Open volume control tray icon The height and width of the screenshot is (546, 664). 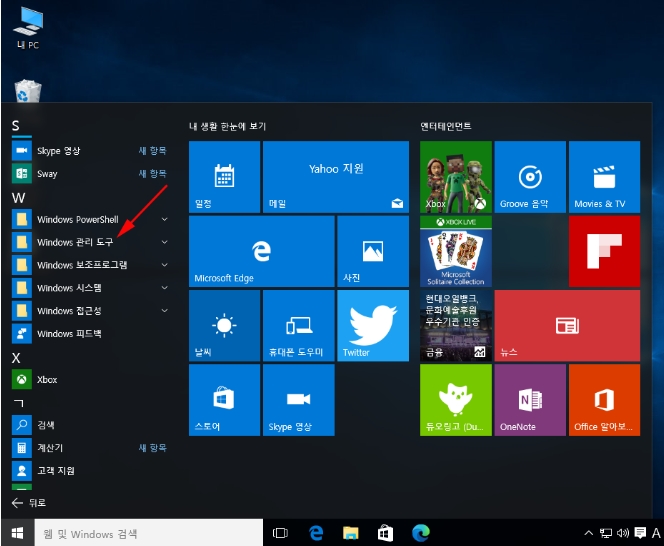tap(622, 533)
